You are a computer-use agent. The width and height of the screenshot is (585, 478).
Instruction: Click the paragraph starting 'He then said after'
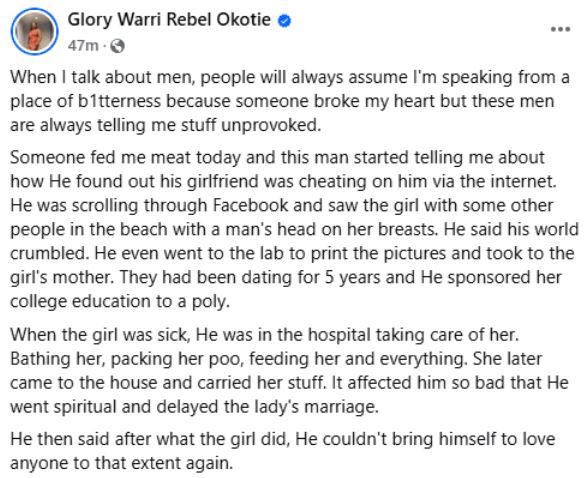282,451
